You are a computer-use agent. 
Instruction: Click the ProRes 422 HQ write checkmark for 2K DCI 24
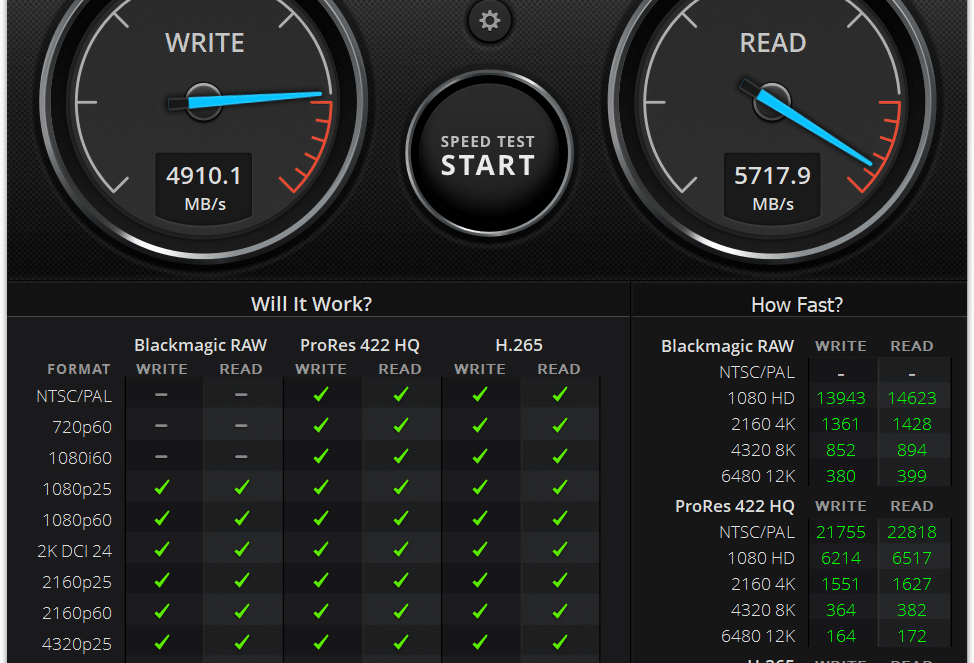pyautogui.click(x=321, y=549)
